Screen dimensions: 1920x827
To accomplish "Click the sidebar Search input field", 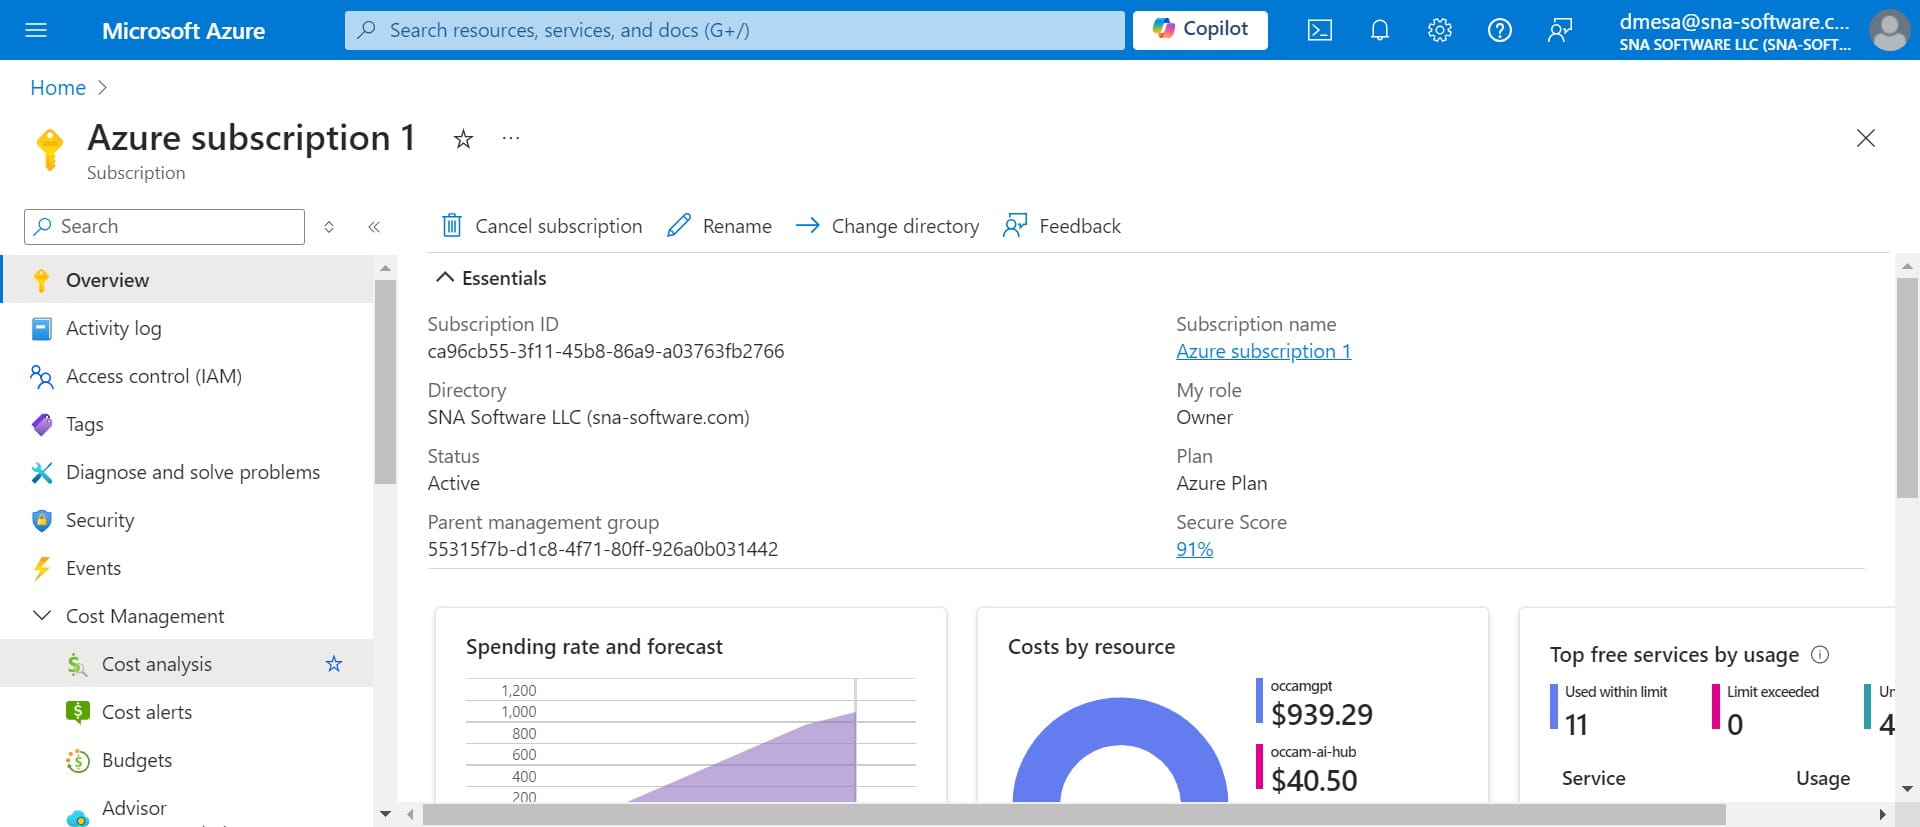I will click(x=175, y=227).
